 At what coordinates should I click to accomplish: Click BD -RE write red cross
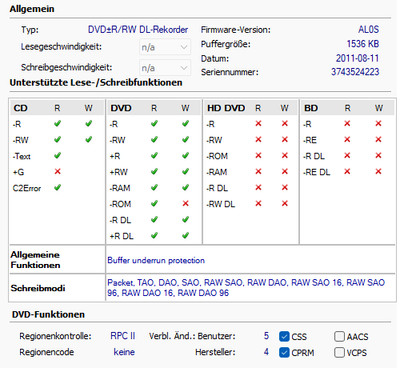coord(378,139)
